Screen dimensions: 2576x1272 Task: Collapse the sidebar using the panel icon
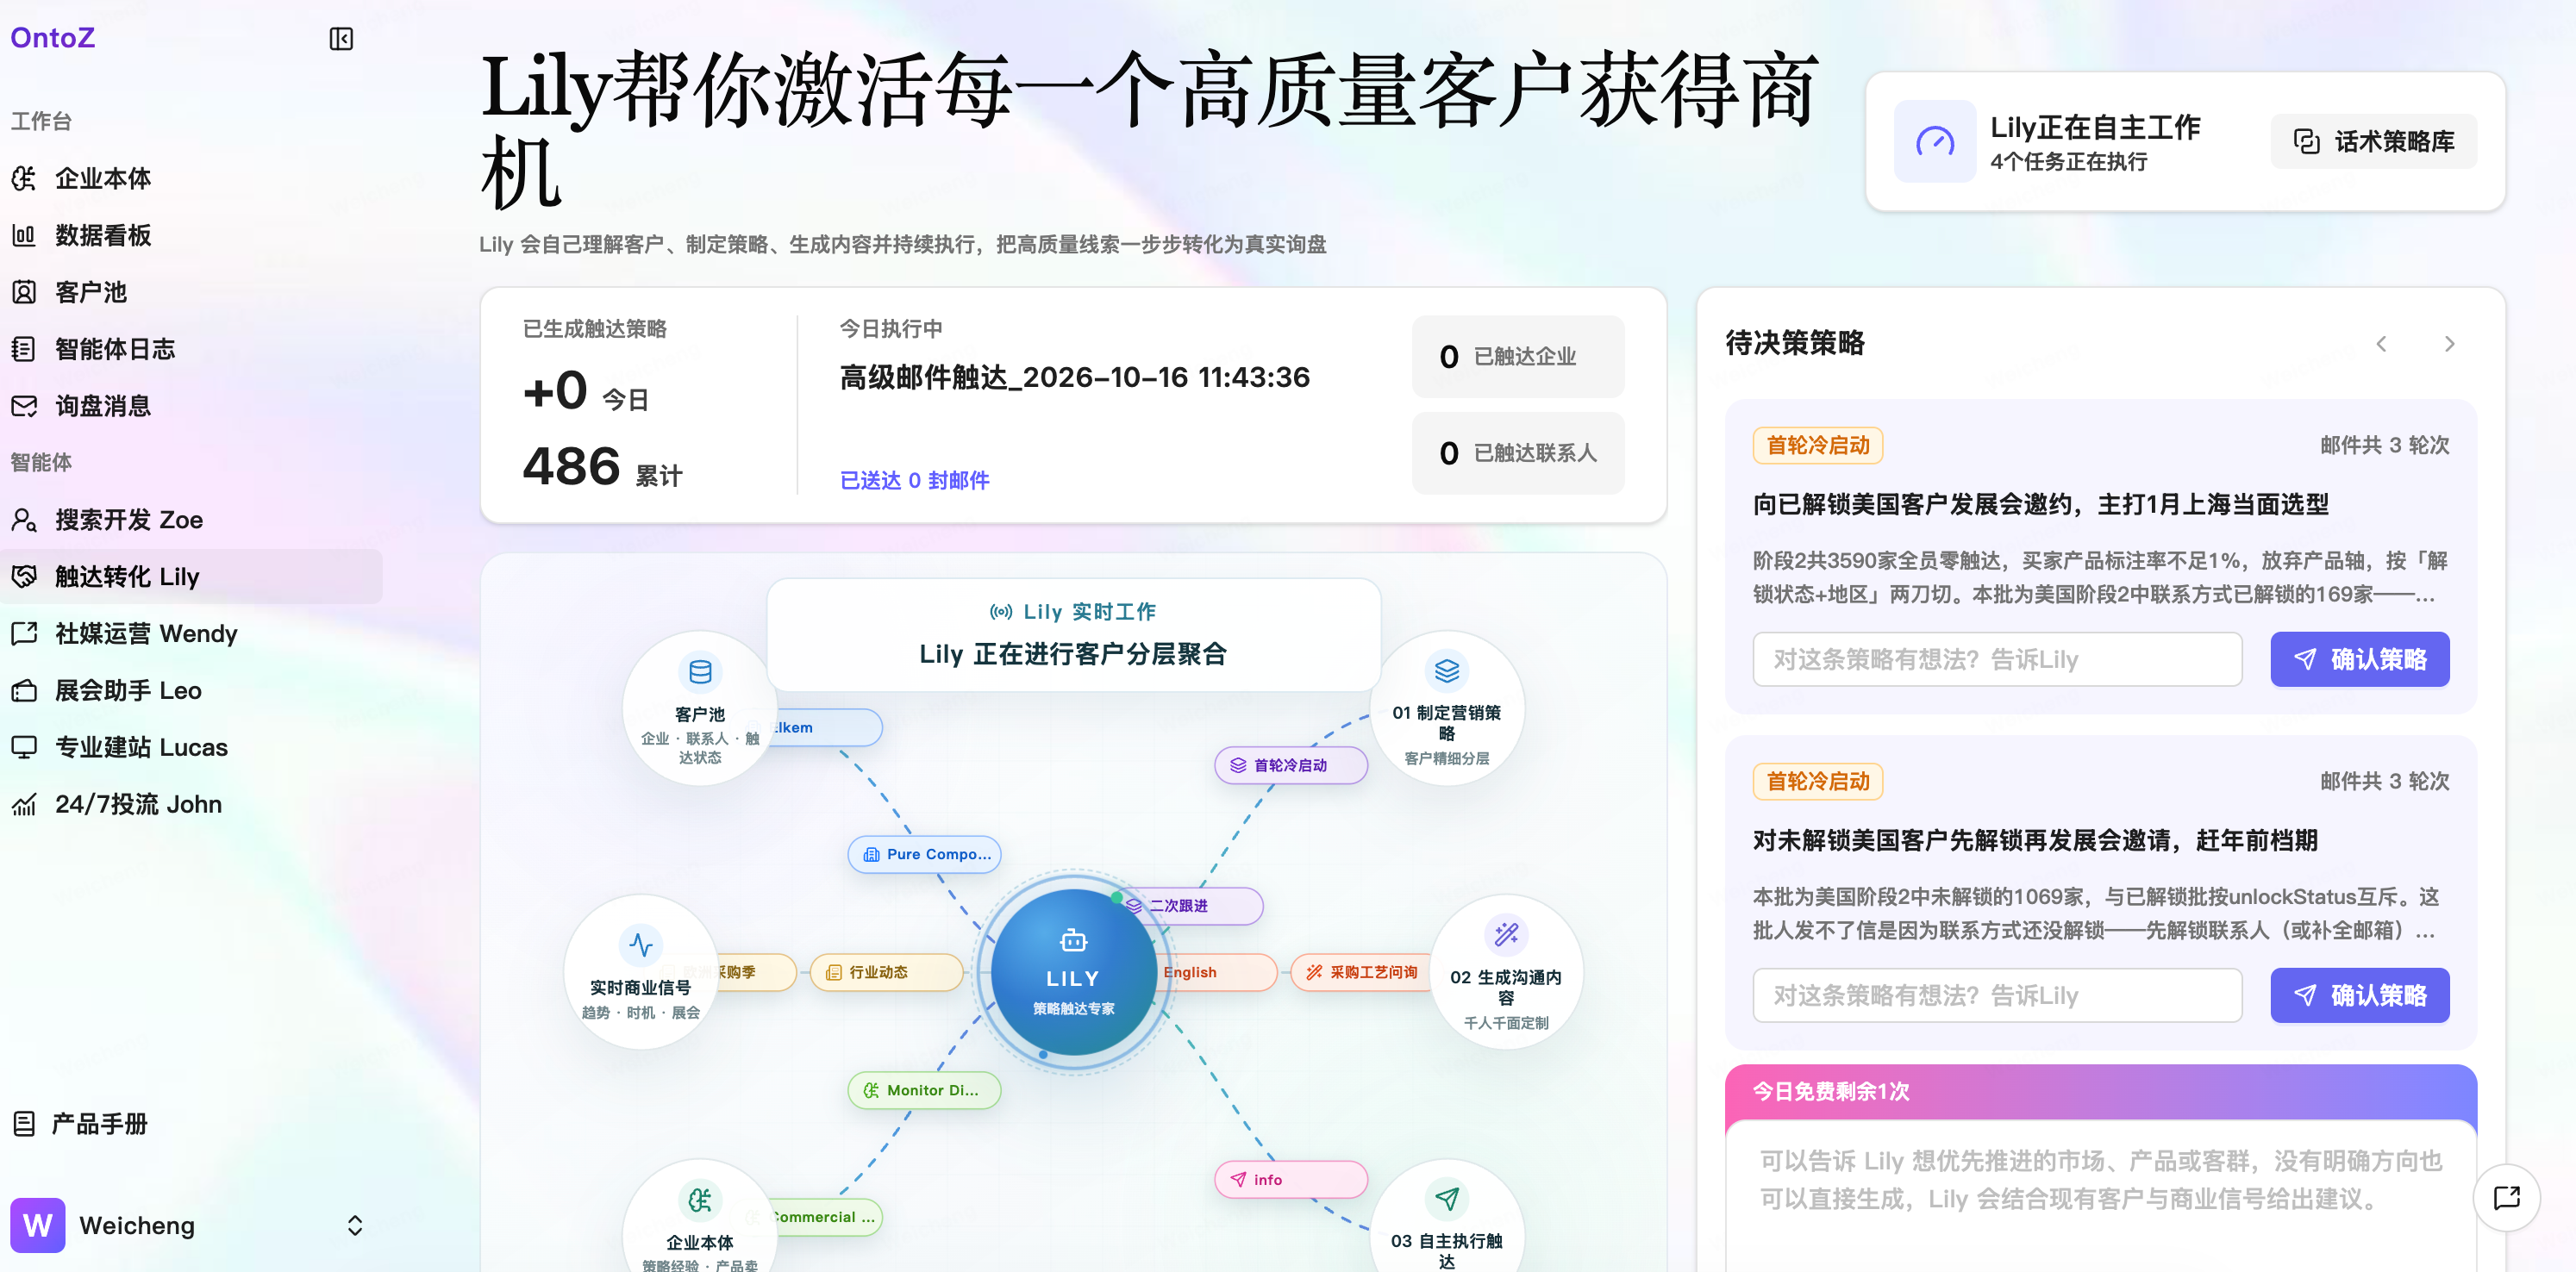click(x=341, y=39)
